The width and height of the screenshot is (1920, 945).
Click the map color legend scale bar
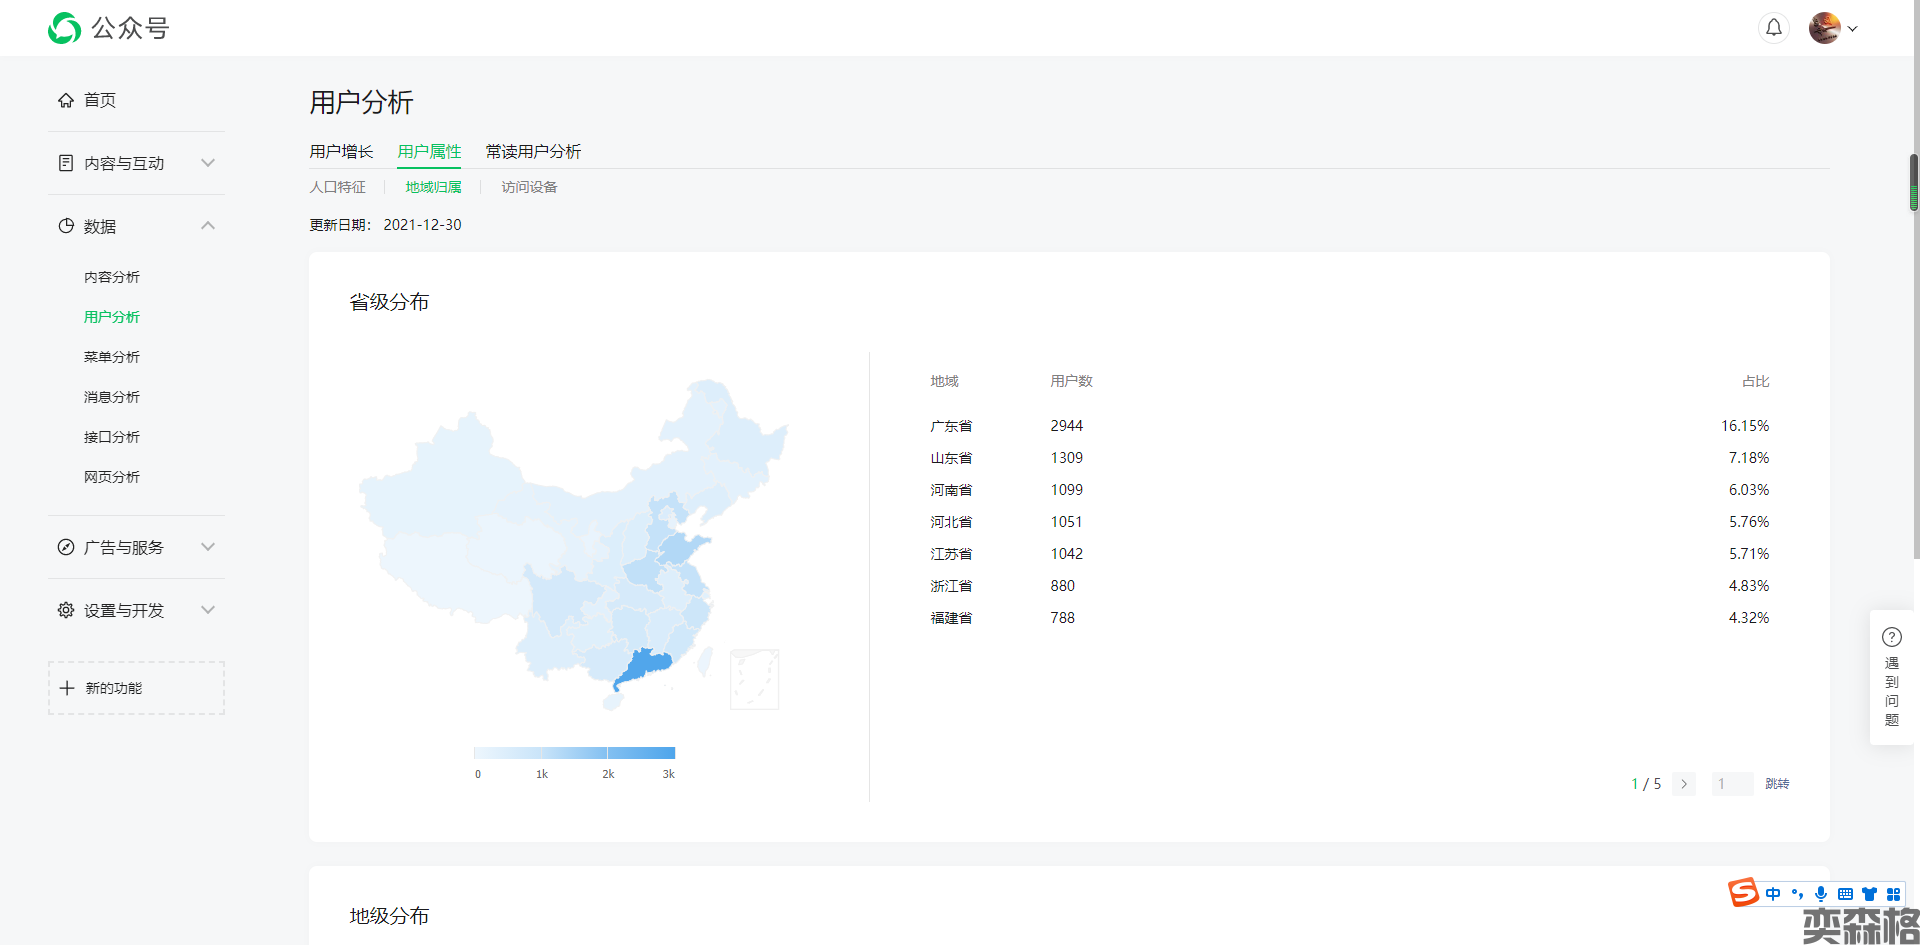pos(574,753)
